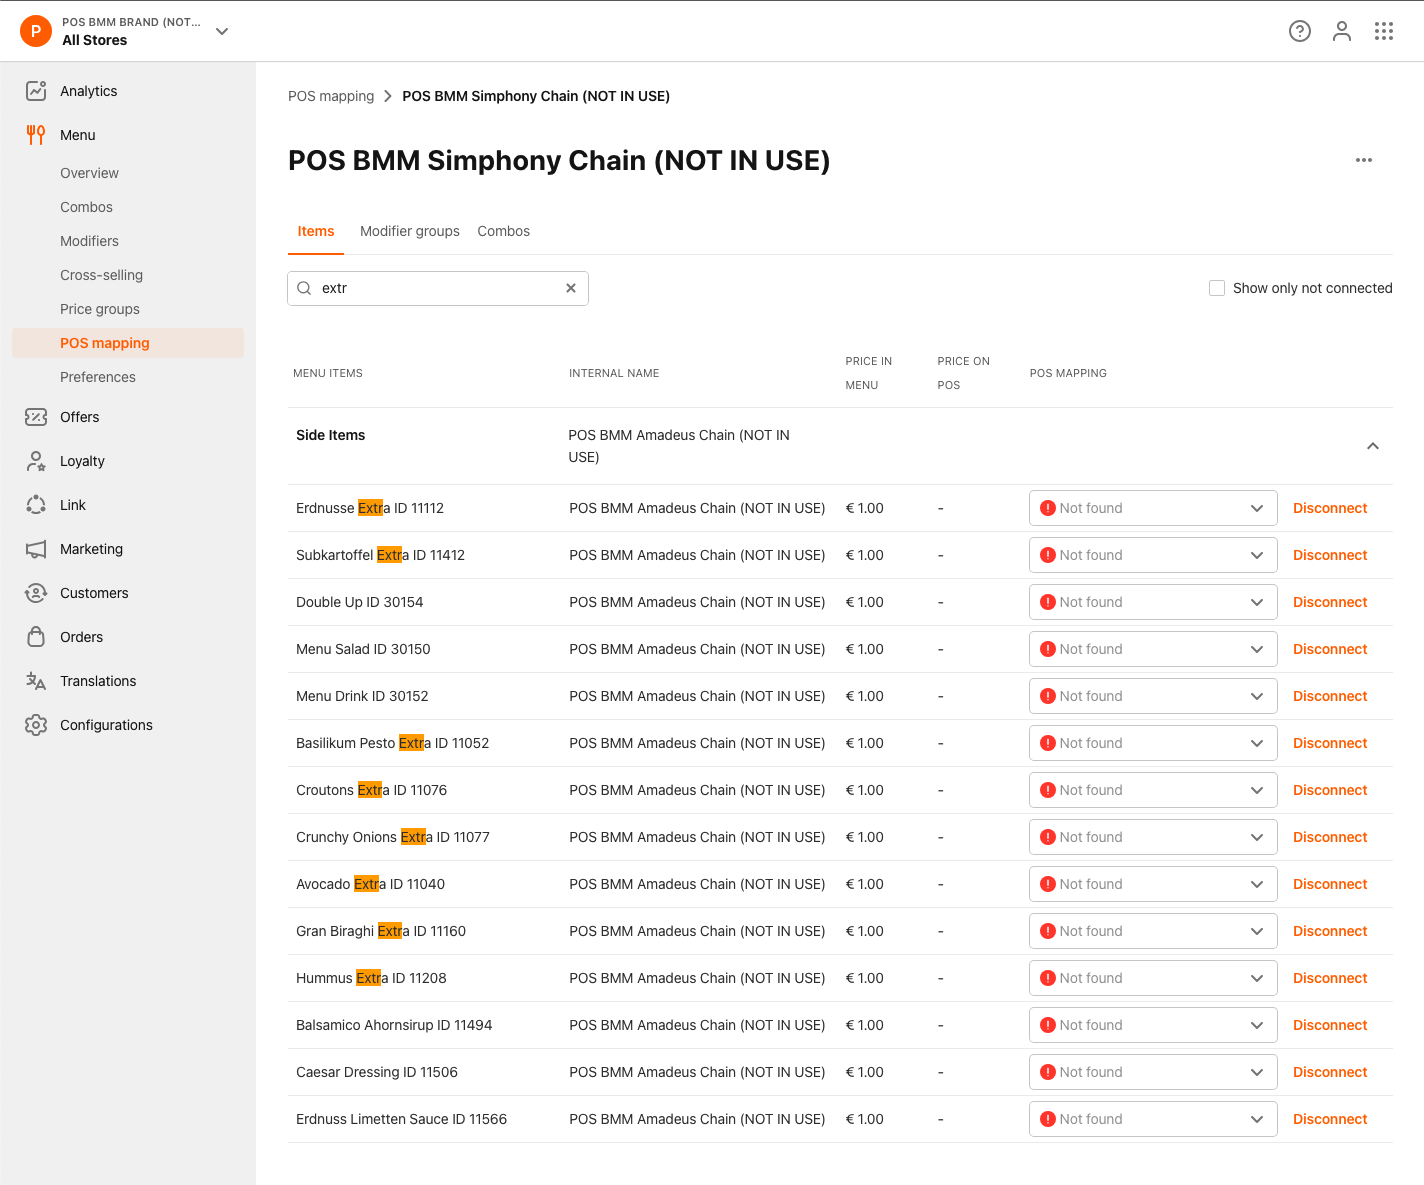1424x1185 pixels.
Task: Click the Loyalty person-star icon
Action: click(x=36, y=461)
